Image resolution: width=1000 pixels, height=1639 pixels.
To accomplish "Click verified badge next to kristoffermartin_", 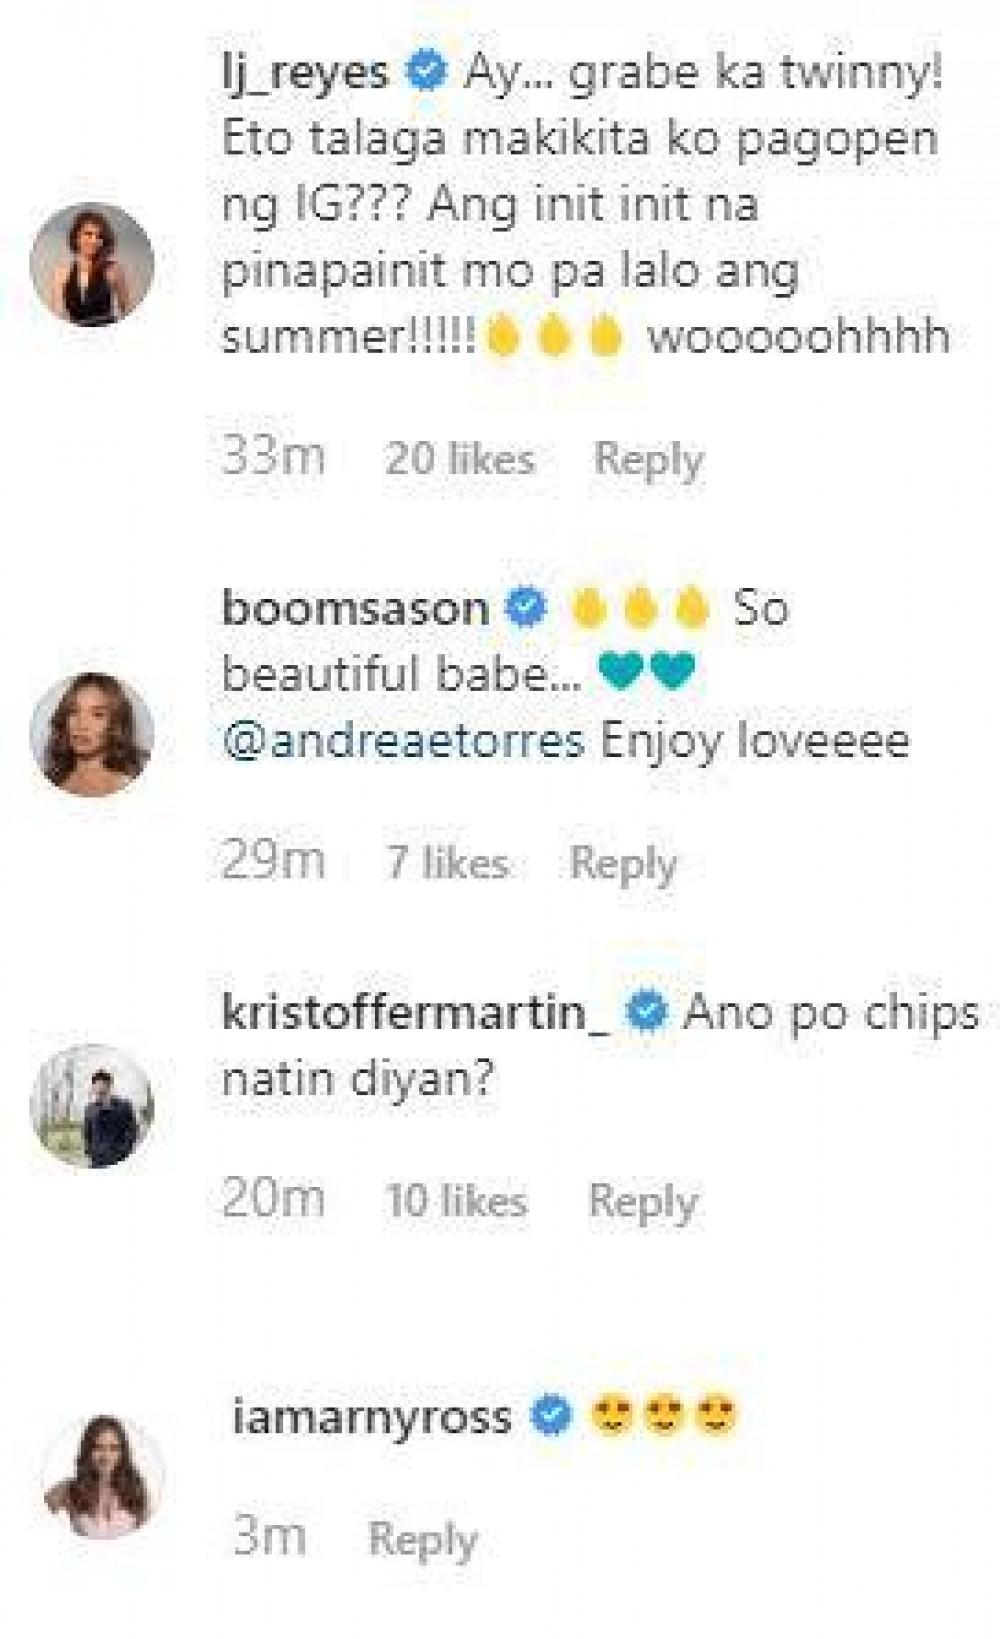I will [646, 1013].
